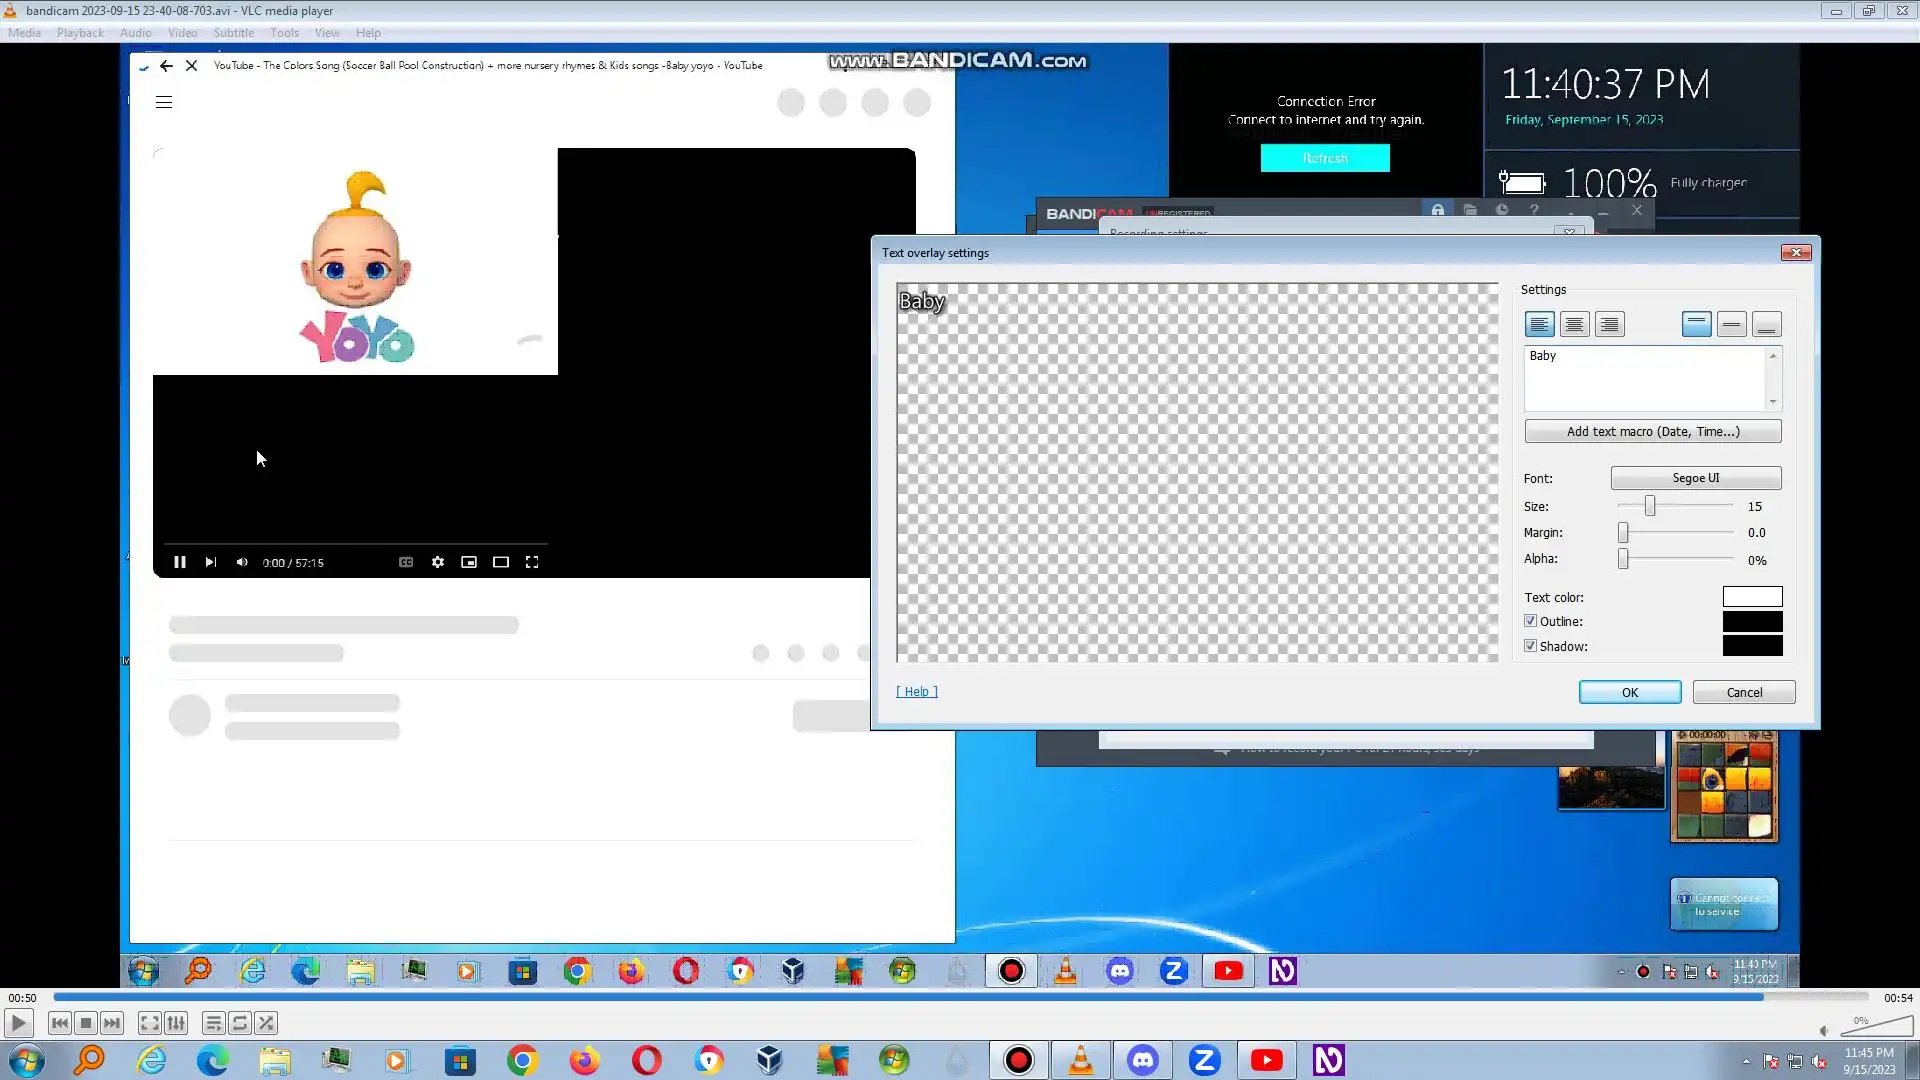The height and width of the screenshot is (1080, 1920).
Task: Skip to previous media in VLC
Action: point(59,1023)
